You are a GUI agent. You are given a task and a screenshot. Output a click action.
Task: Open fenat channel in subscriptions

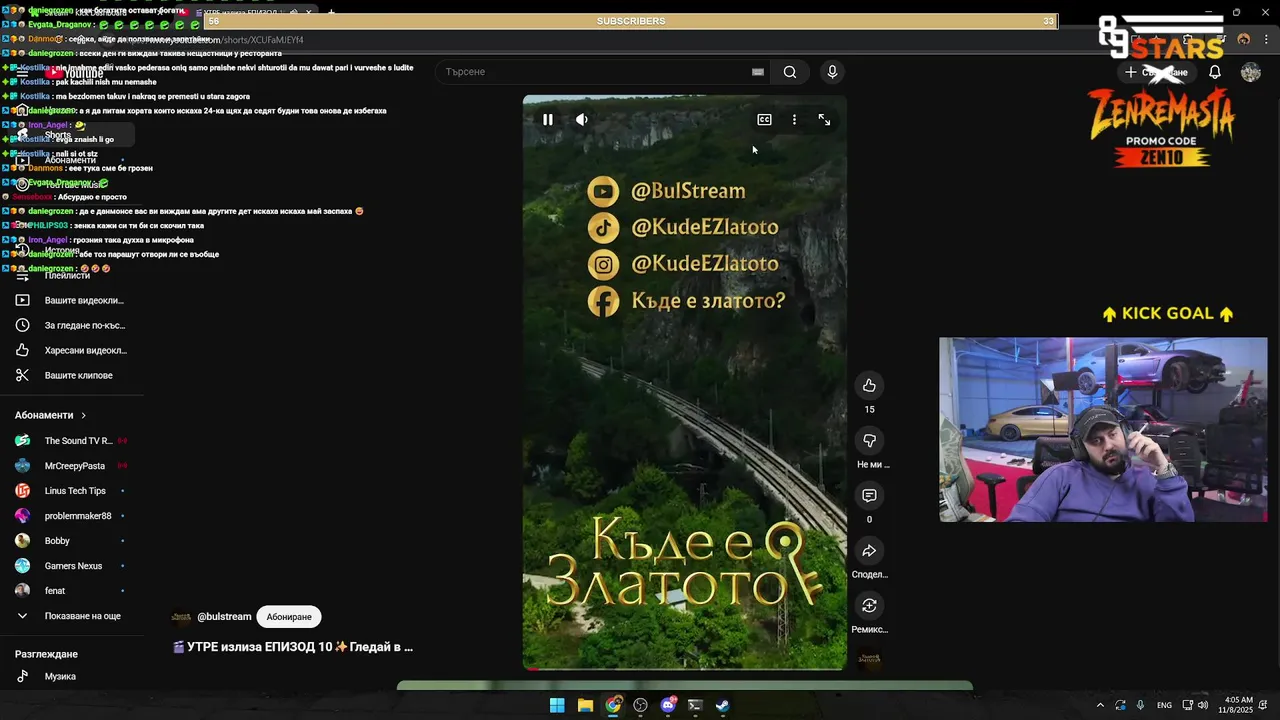pos(70,591)
